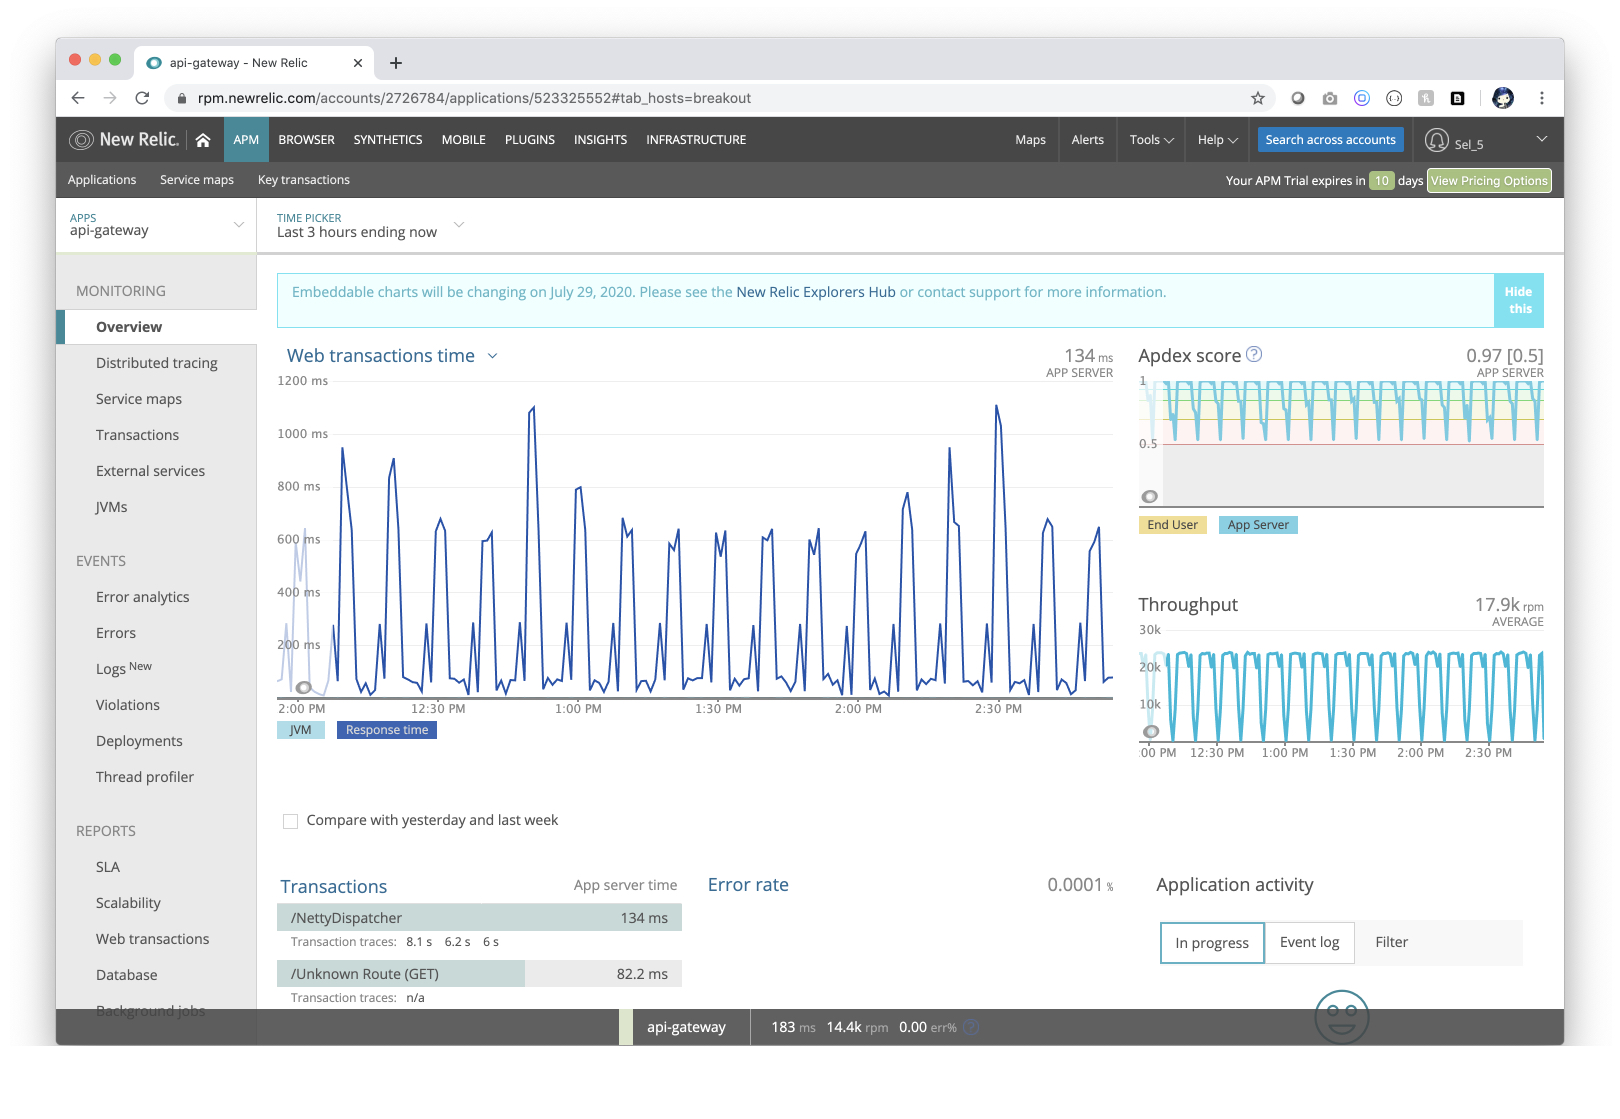Toggle JVM series on transactions chart
The height and width of the screenshot is (1119, 1620).
pos(301,730)
